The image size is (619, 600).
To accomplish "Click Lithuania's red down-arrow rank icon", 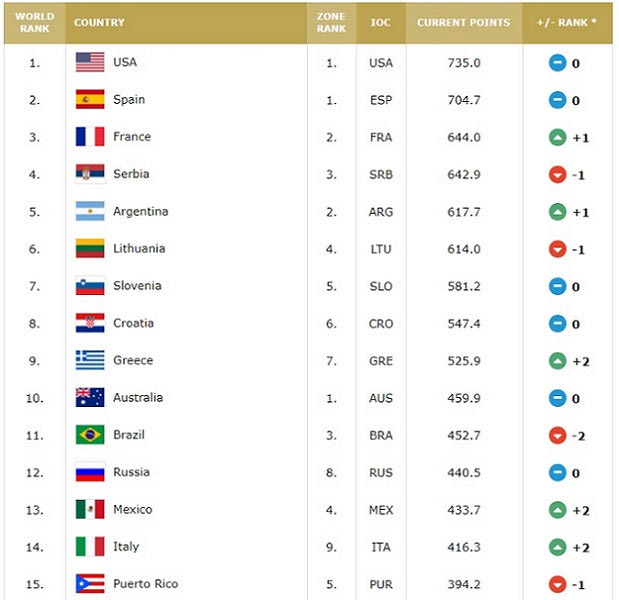I will pos(557,249).
